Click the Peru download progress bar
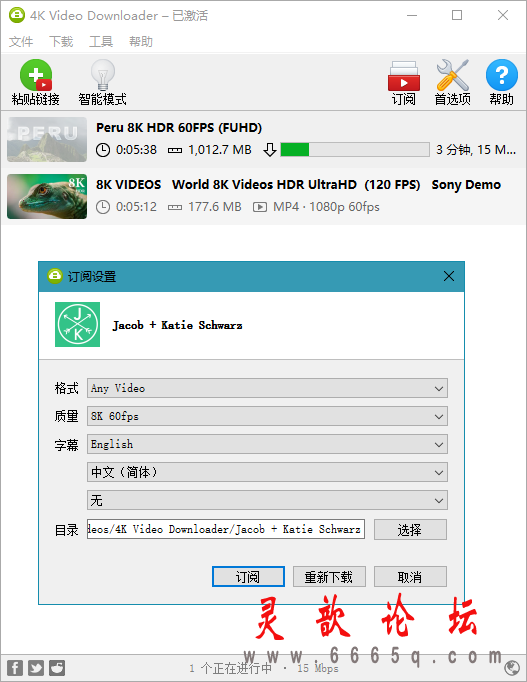The image size is (527, 682). tap(355, 150)
